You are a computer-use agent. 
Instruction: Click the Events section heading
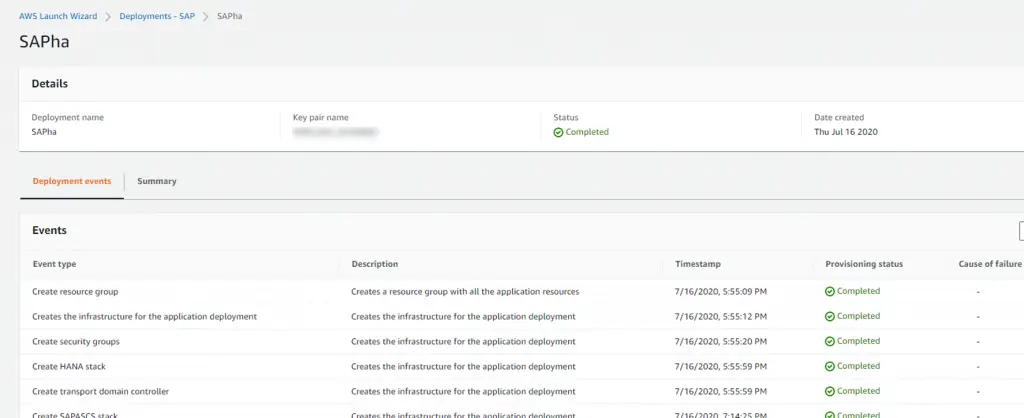tap(50, 231)
